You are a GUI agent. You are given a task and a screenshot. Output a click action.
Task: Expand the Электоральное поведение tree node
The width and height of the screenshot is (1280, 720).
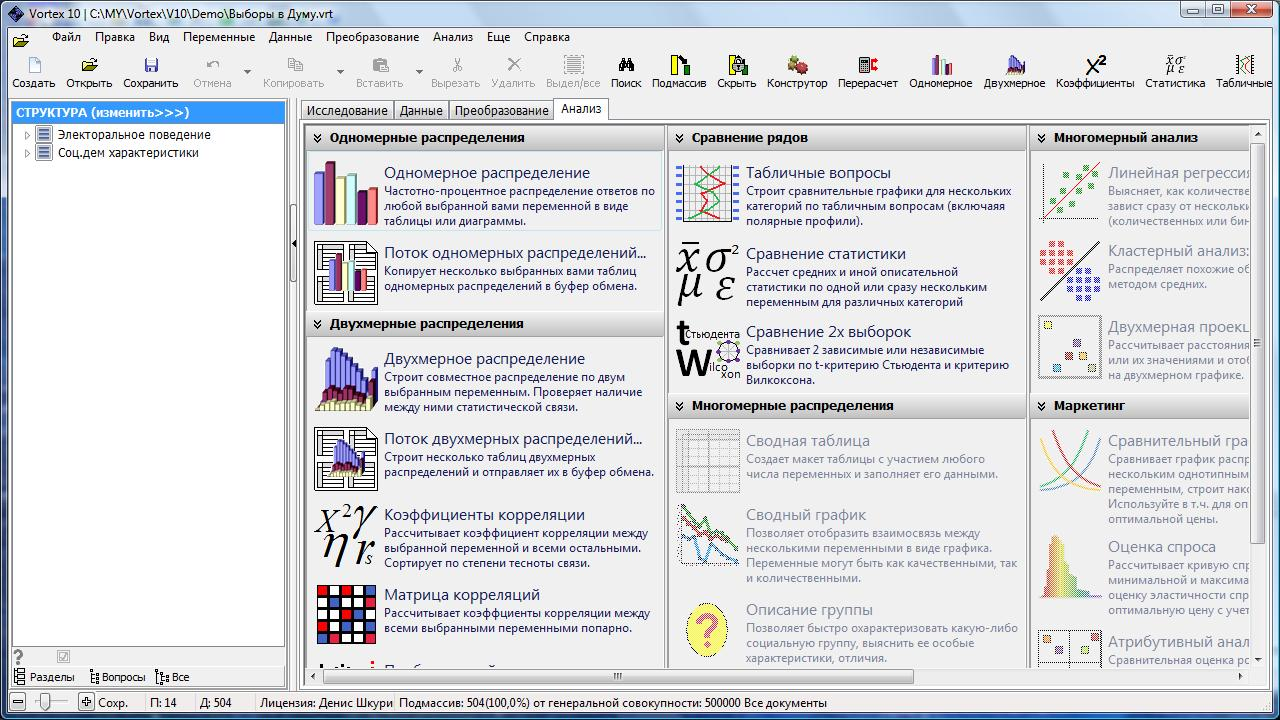tap(27, 135)
